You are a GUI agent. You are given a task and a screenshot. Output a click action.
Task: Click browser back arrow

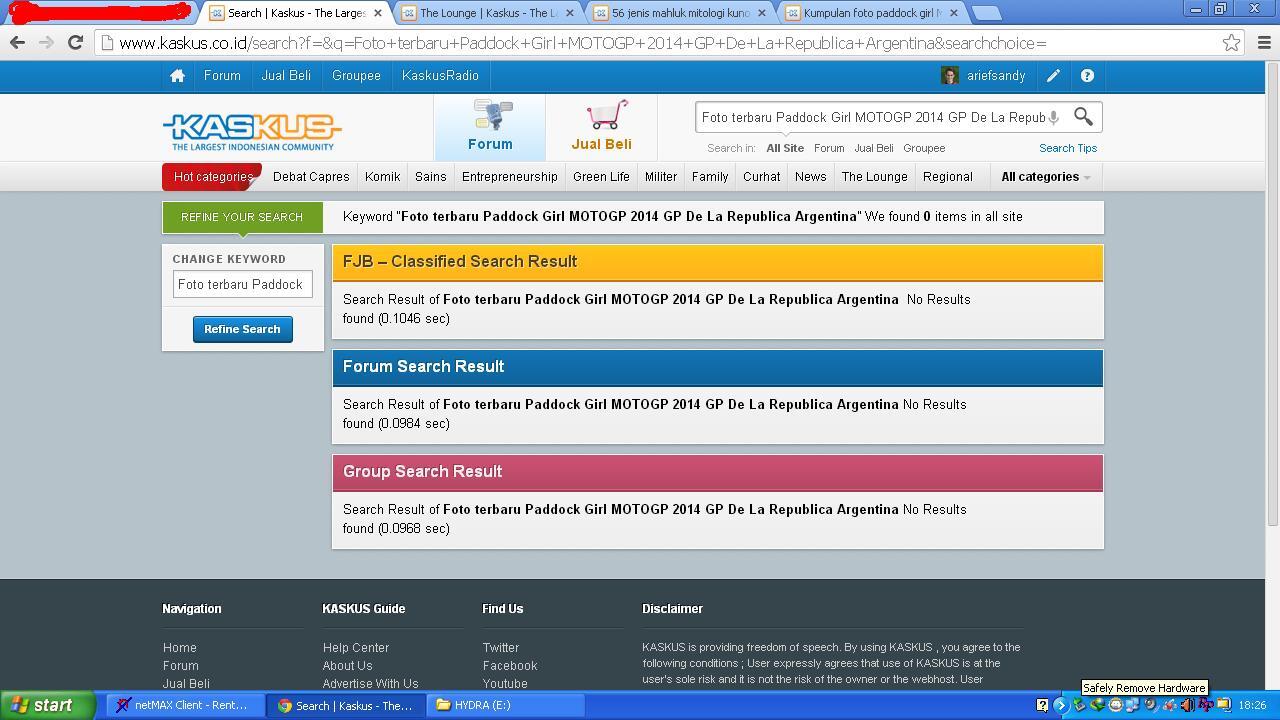click(x=17, y=43)
